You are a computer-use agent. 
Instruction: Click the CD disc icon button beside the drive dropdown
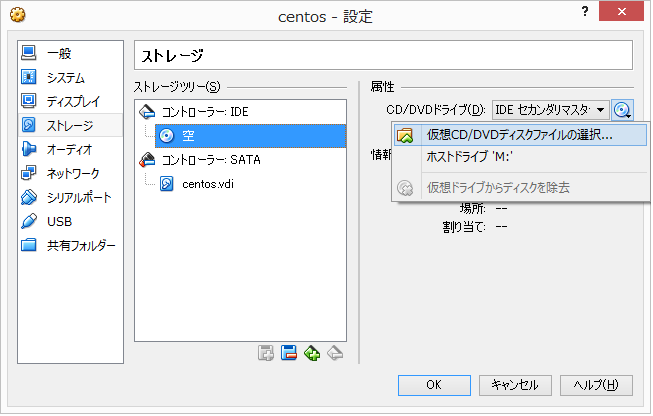click(x=622, y=110)
